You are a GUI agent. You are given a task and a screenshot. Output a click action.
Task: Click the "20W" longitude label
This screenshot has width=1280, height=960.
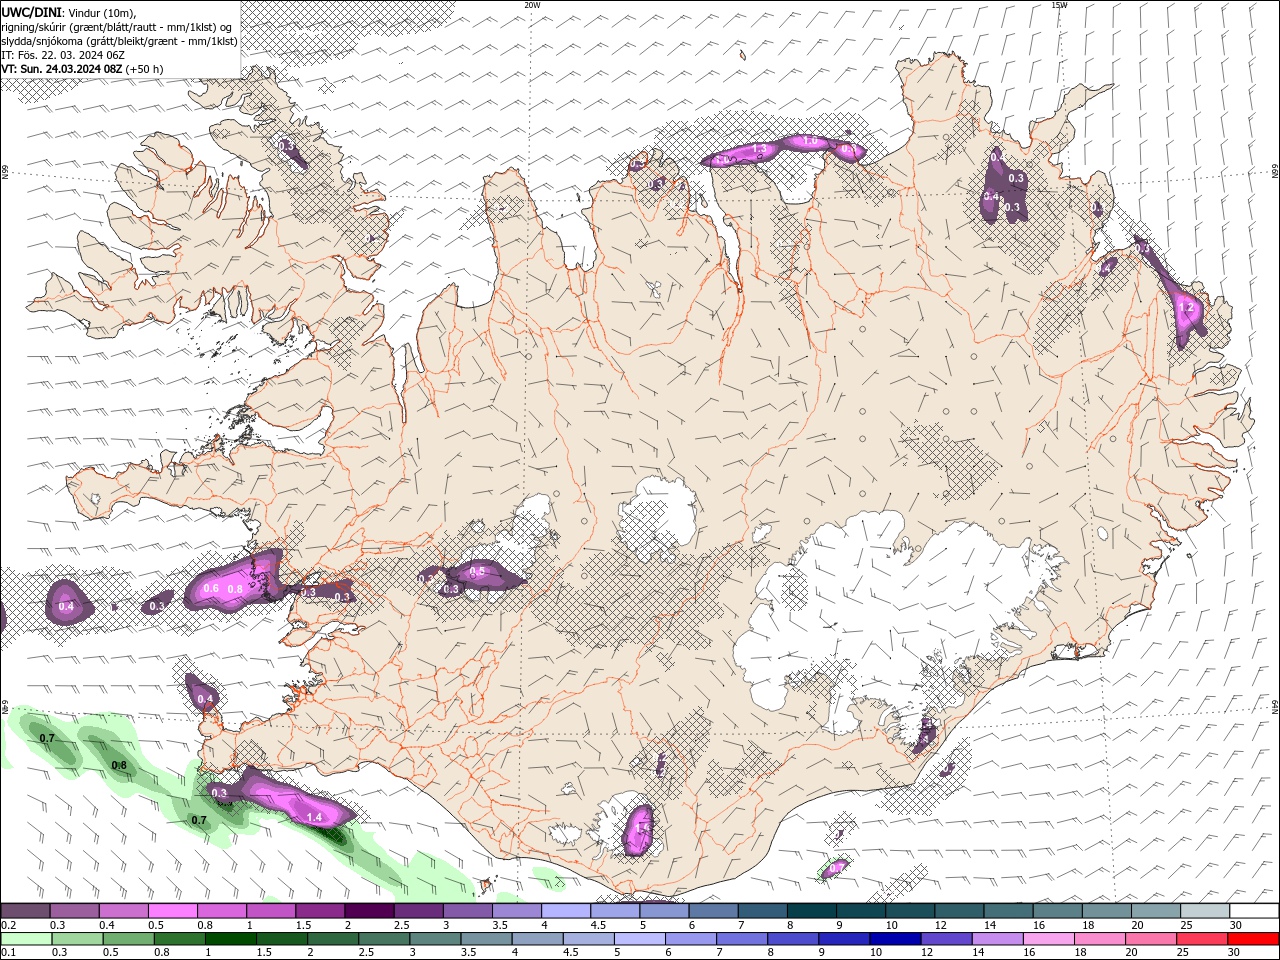coord(532,5)
